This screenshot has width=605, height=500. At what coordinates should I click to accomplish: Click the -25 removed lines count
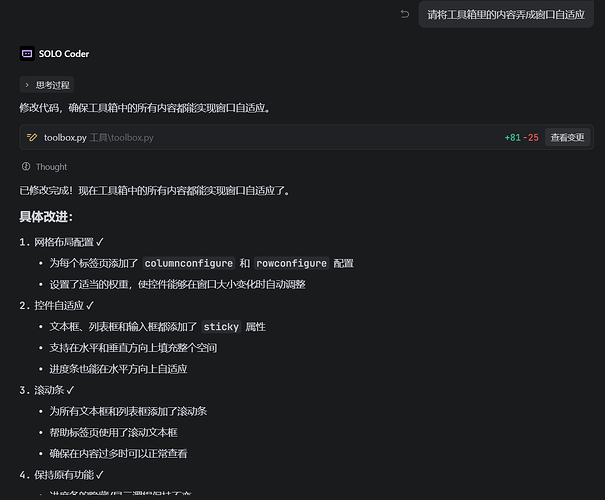tap(532, 137)
